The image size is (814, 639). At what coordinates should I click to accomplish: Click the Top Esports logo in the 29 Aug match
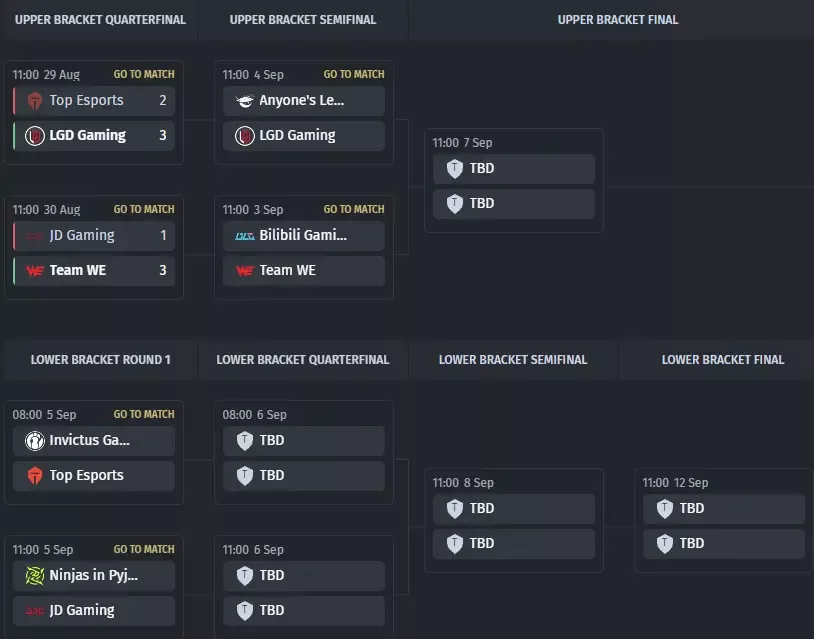(x=35, y=100)
